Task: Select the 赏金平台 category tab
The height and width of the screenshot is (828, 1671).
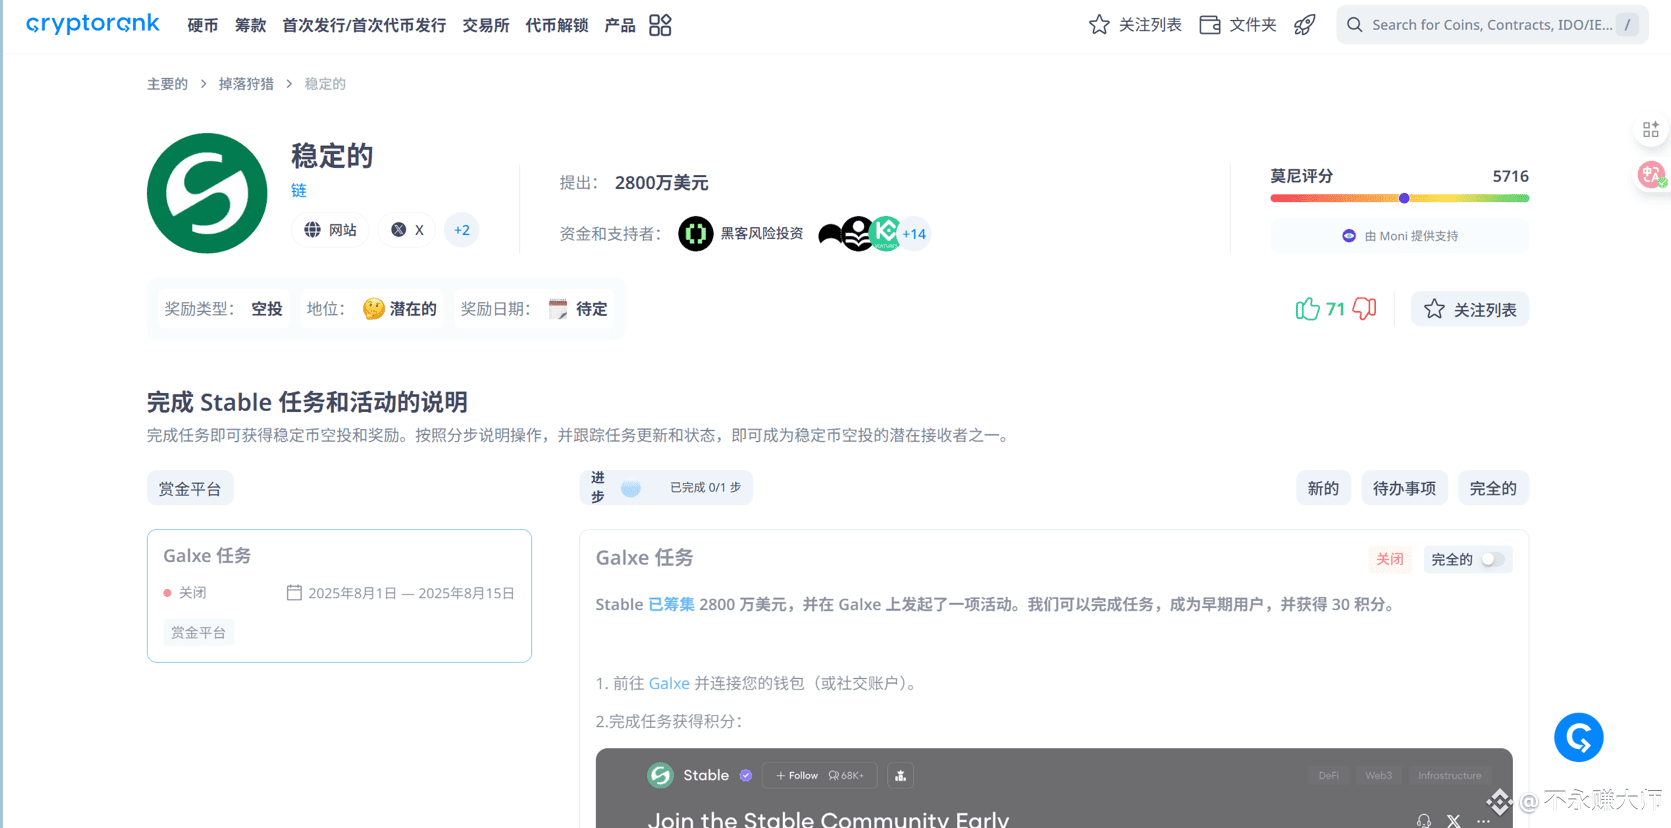Action: click(x=190, y=488)
